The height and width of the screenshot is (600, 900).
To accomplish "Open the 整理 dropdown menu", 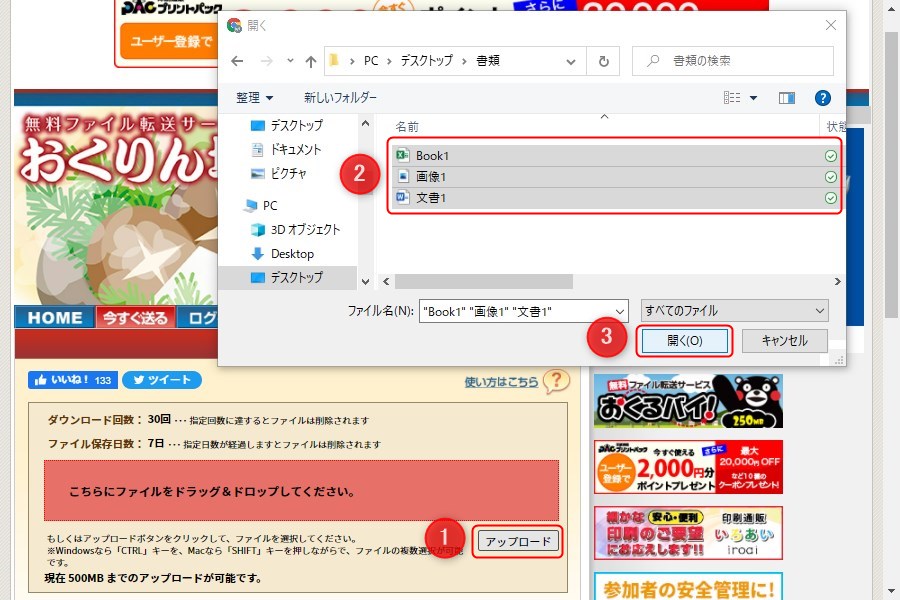I will [x=254, y=98].
